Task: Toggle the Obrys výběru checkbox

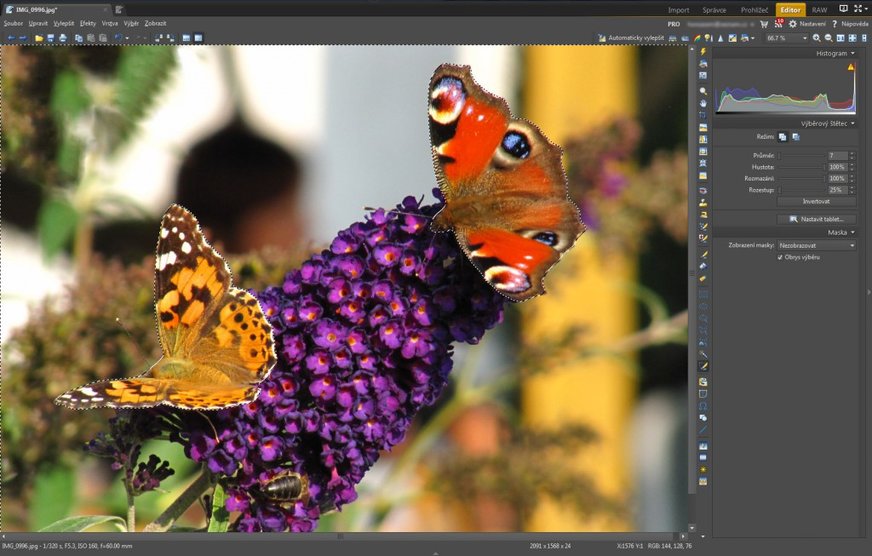Action: 780,257
